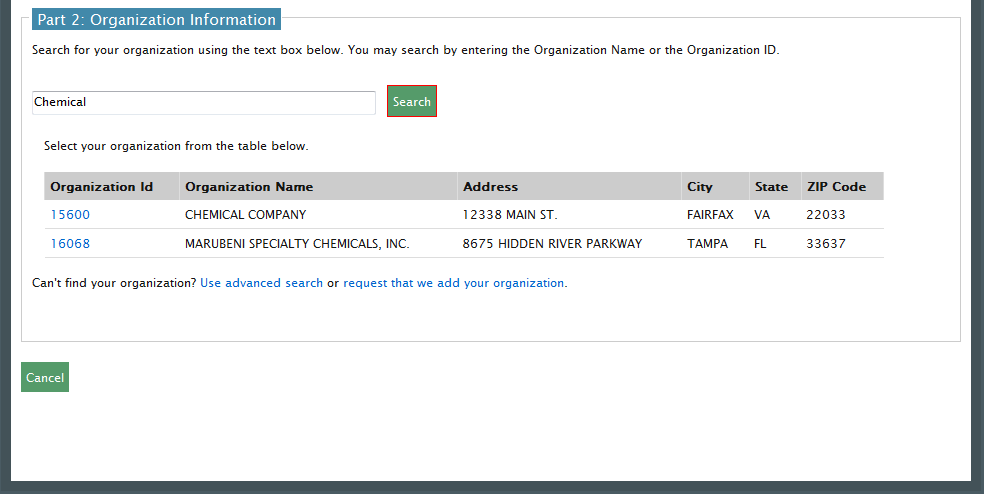Click the City column header
The width and height of the screenshot is (984, 494).
coord(715,186)
